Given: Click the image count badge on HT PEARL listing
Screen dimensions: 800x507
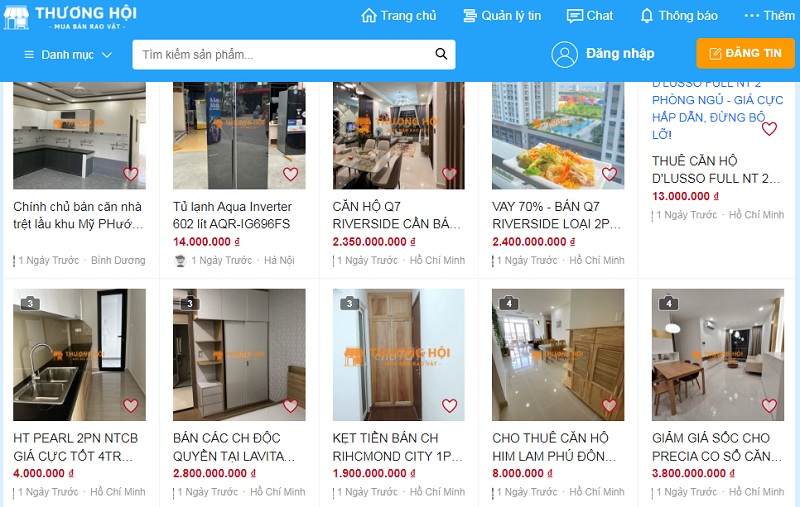Looking at the screenshot, I should tap(30, 303).
